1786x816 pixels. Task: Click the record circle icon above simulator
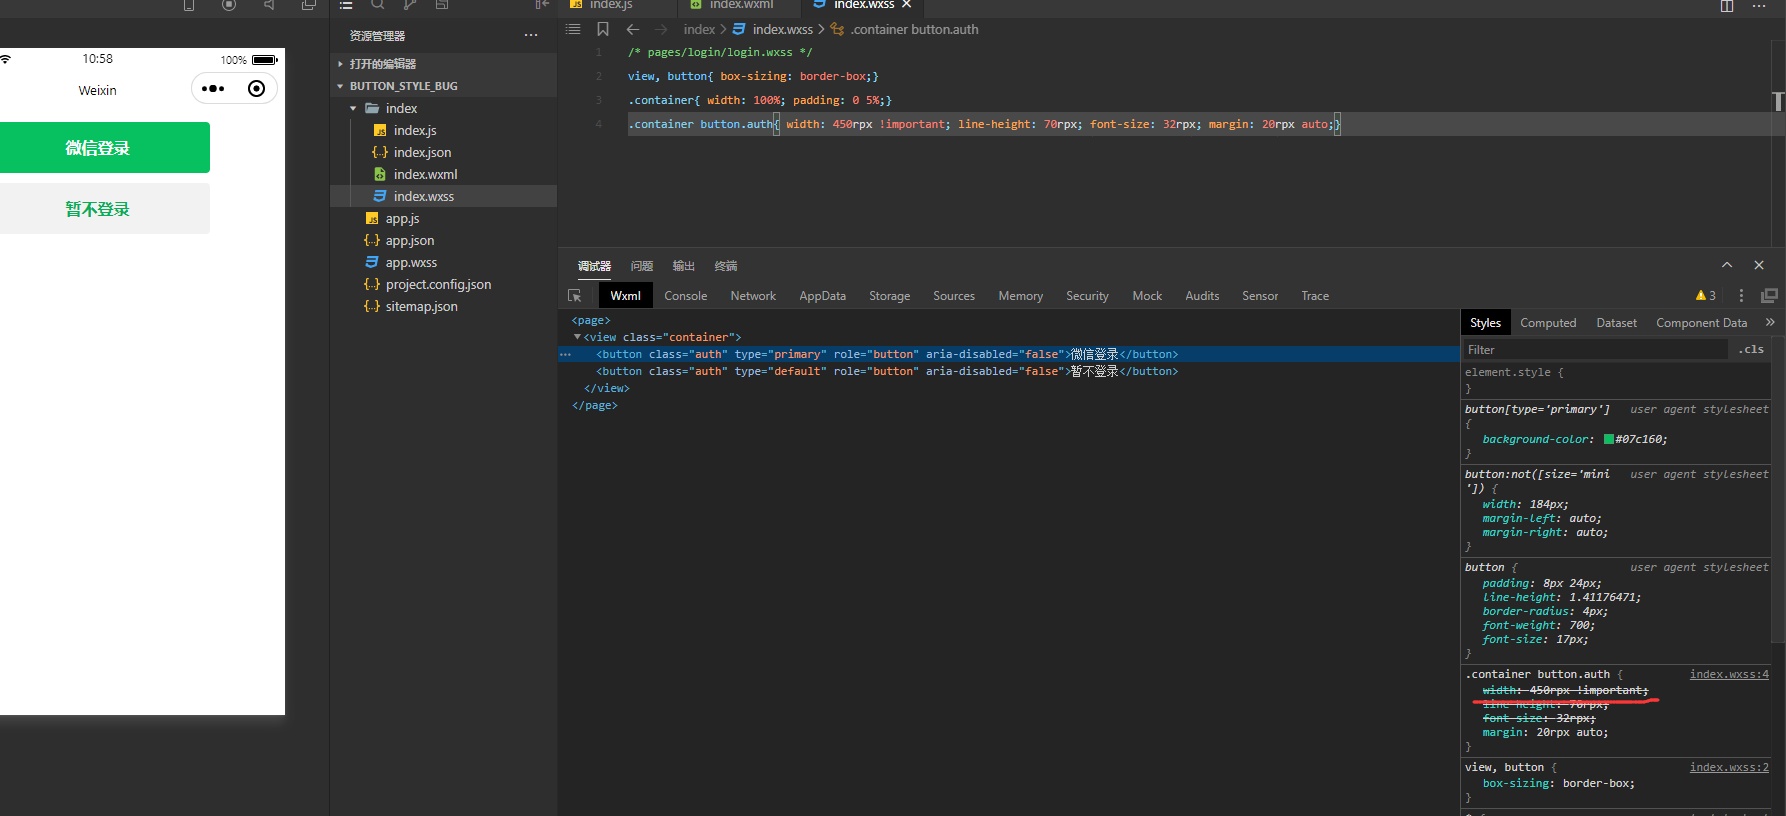point(229,5)
